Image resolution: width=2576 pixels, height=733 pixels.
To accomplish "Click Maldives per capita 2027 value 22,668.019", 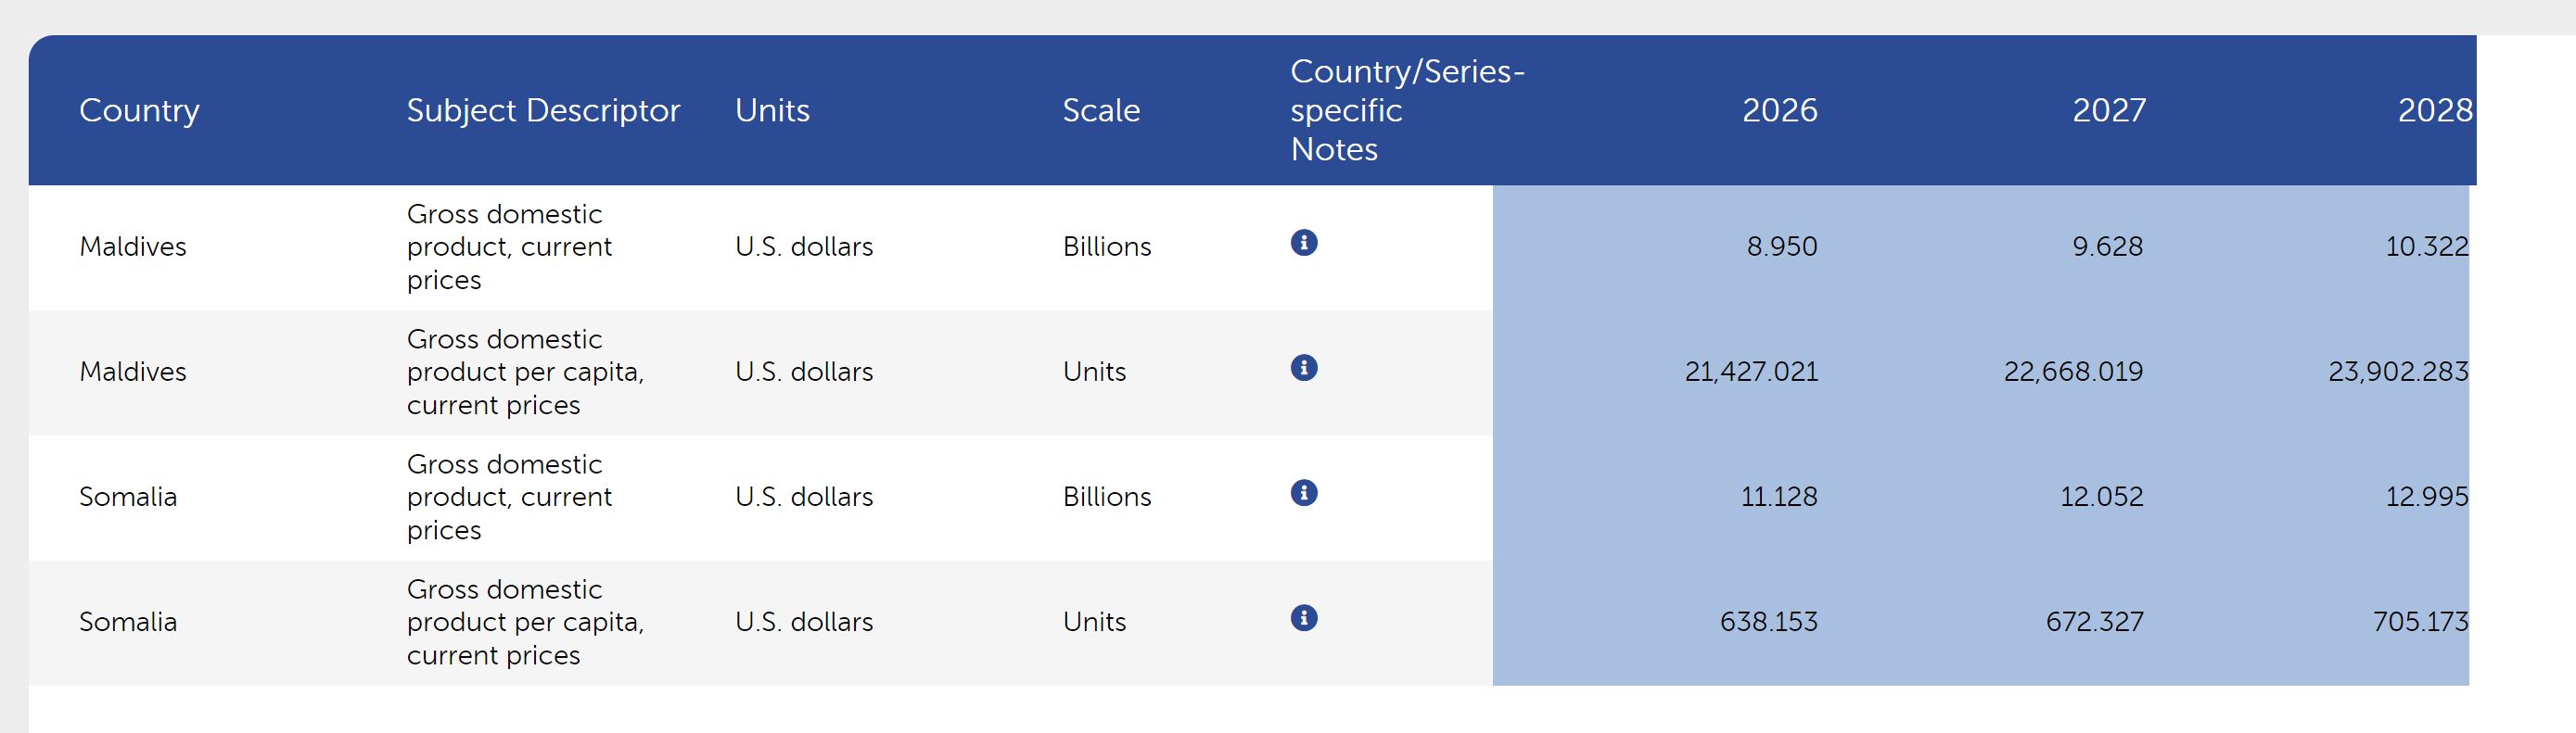I will (x=2073, y=372).
